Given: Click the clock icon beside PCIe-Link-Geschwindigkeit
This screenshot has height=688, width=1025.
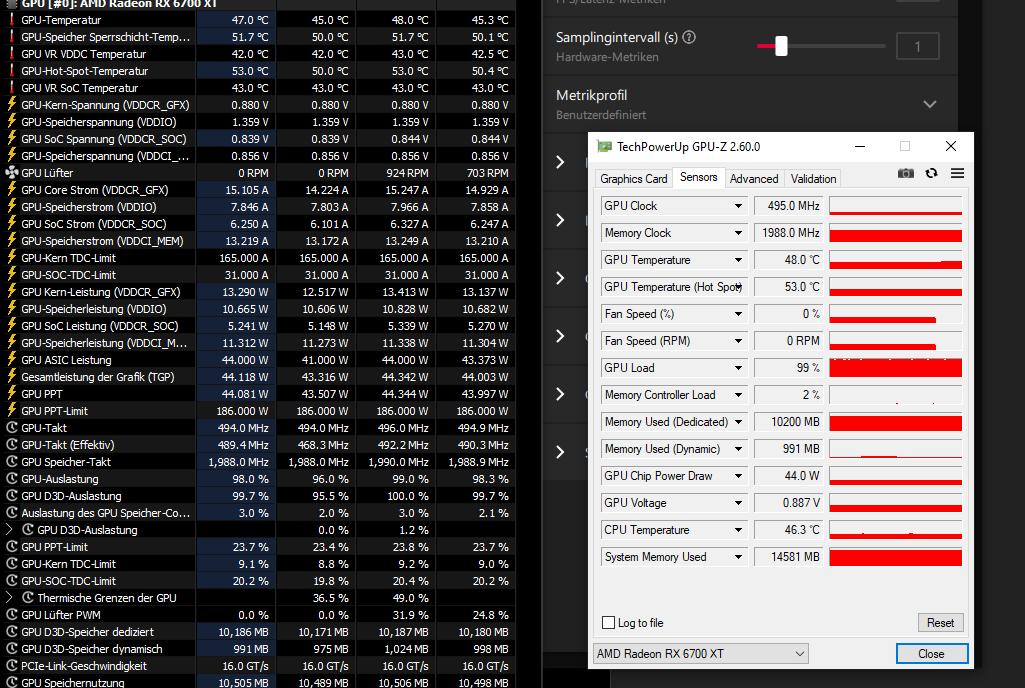Looking at the screenshot, I should pos(12,666).
